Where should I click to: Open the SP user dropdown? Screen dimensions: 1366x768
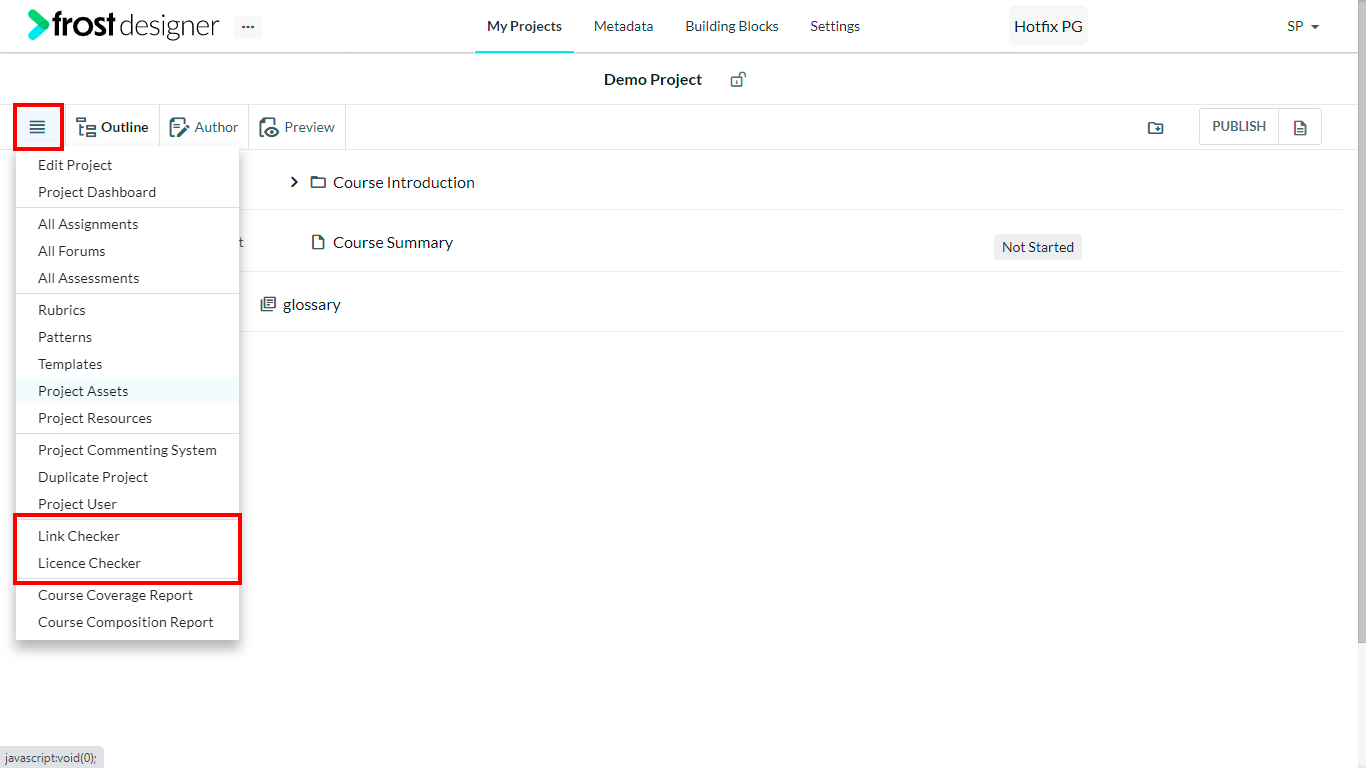1303,26
